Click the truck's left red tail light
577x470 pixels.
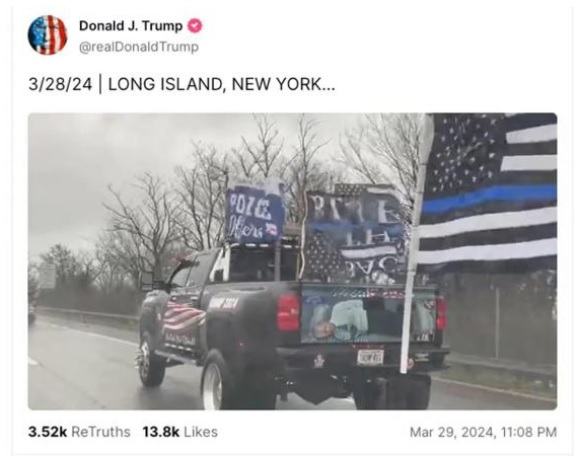[288, 312]
